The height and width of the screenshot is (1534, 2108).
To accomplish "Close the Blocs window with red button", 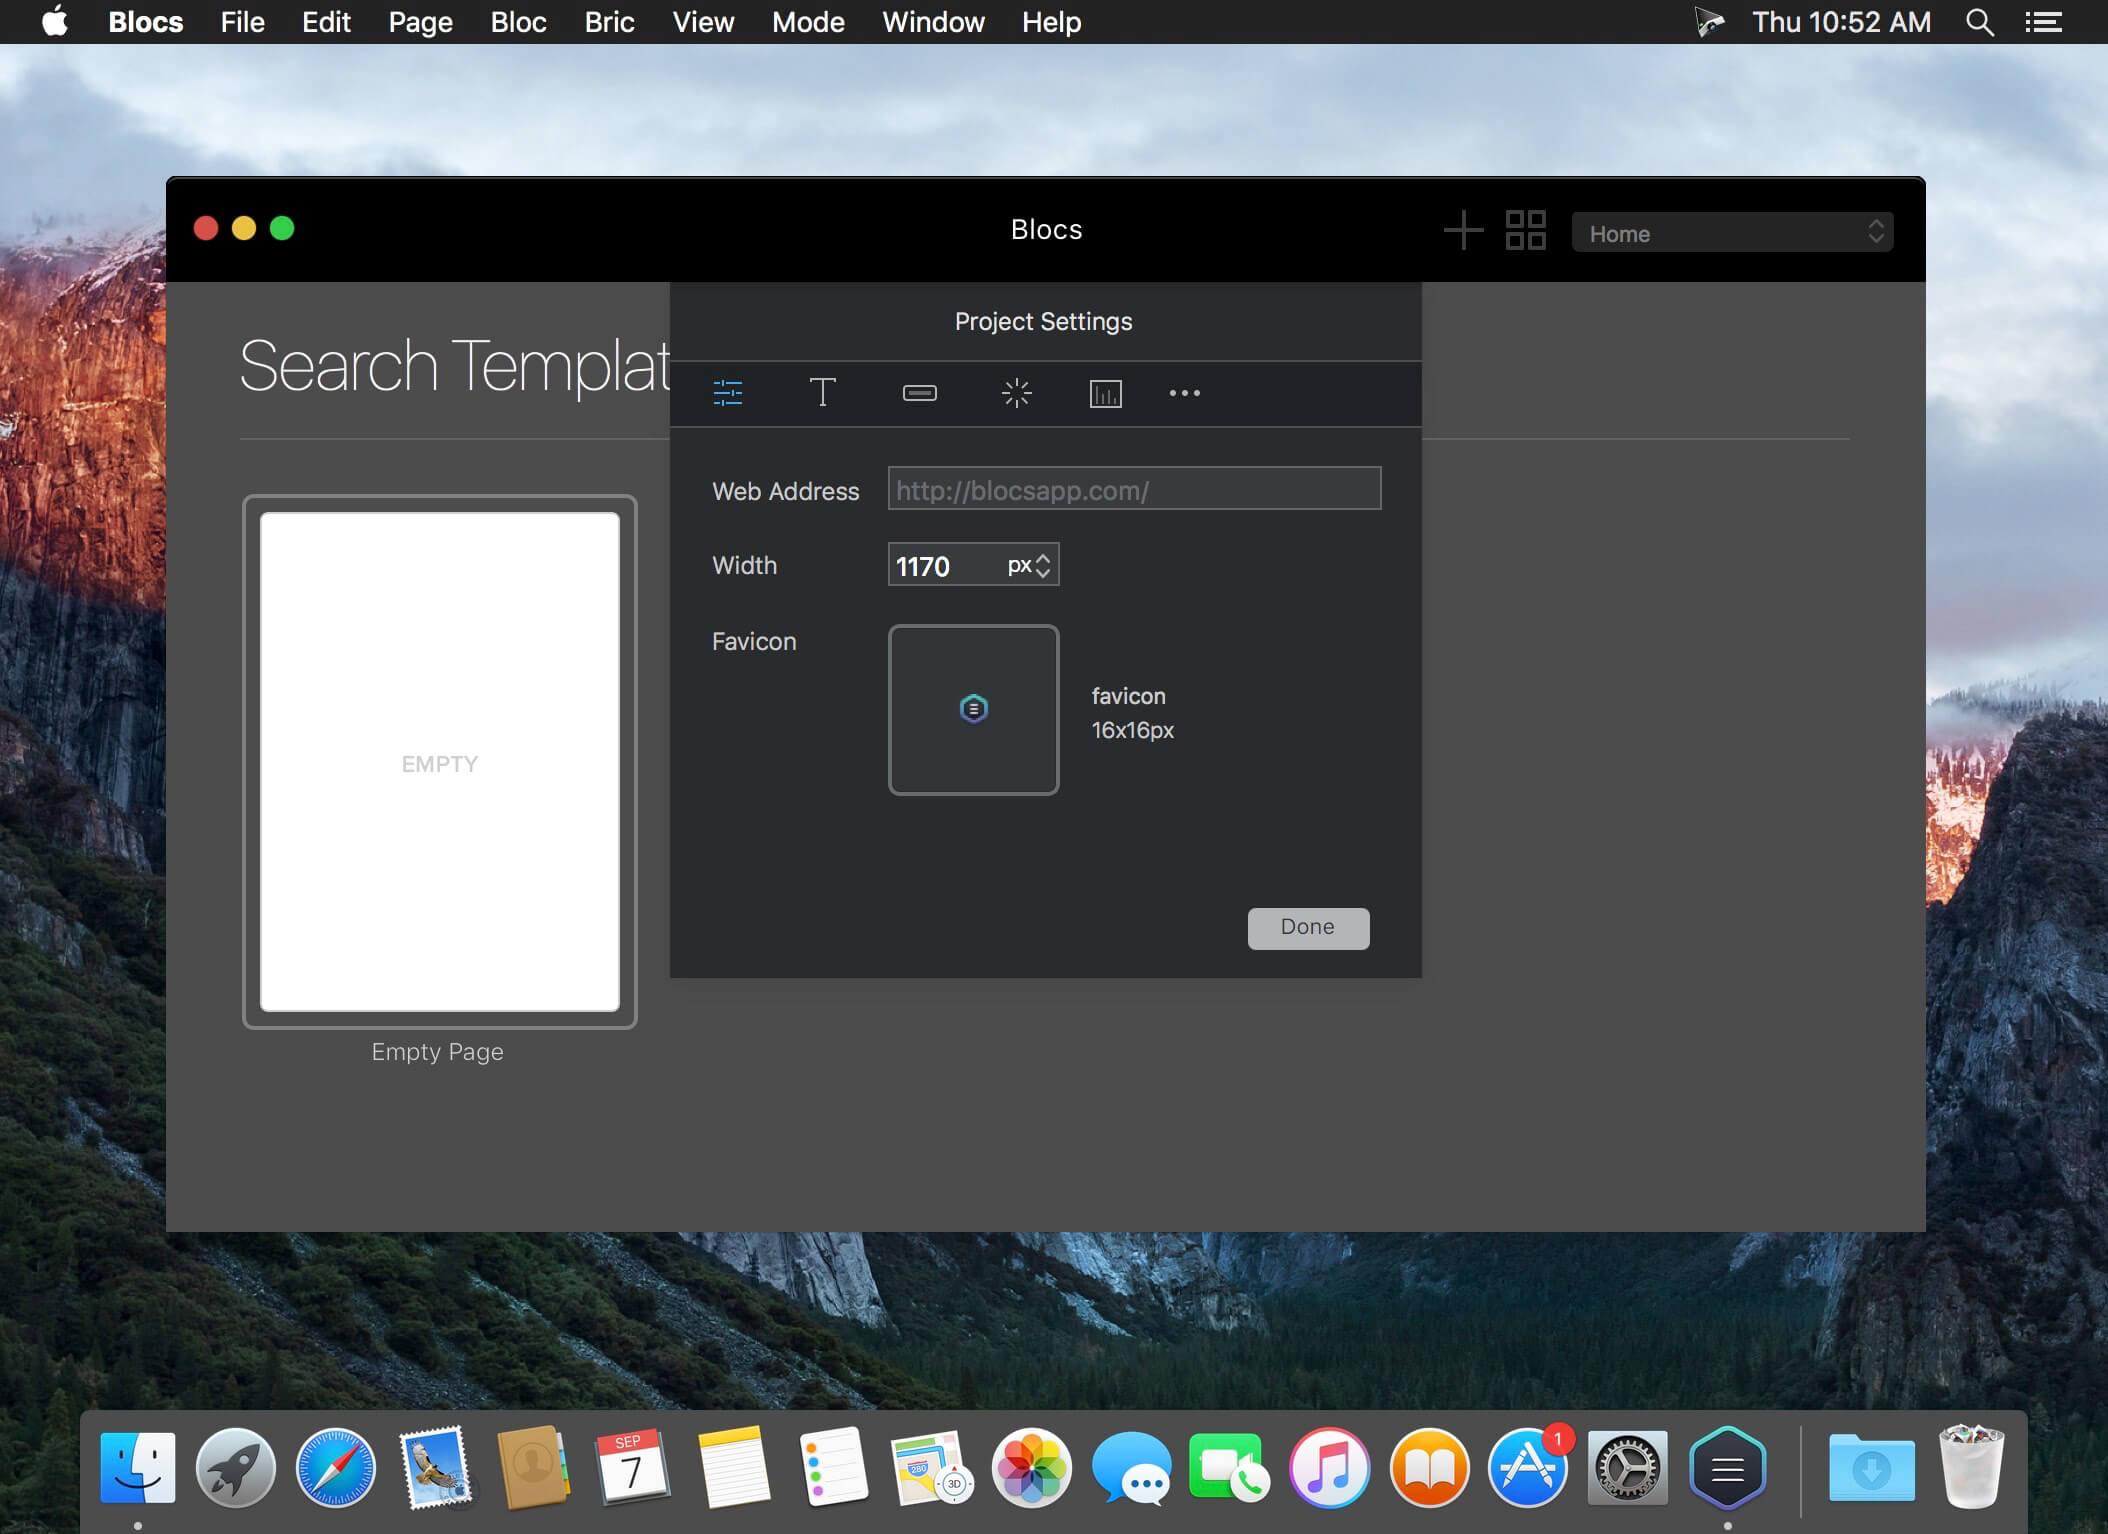I will click(206, 228).
